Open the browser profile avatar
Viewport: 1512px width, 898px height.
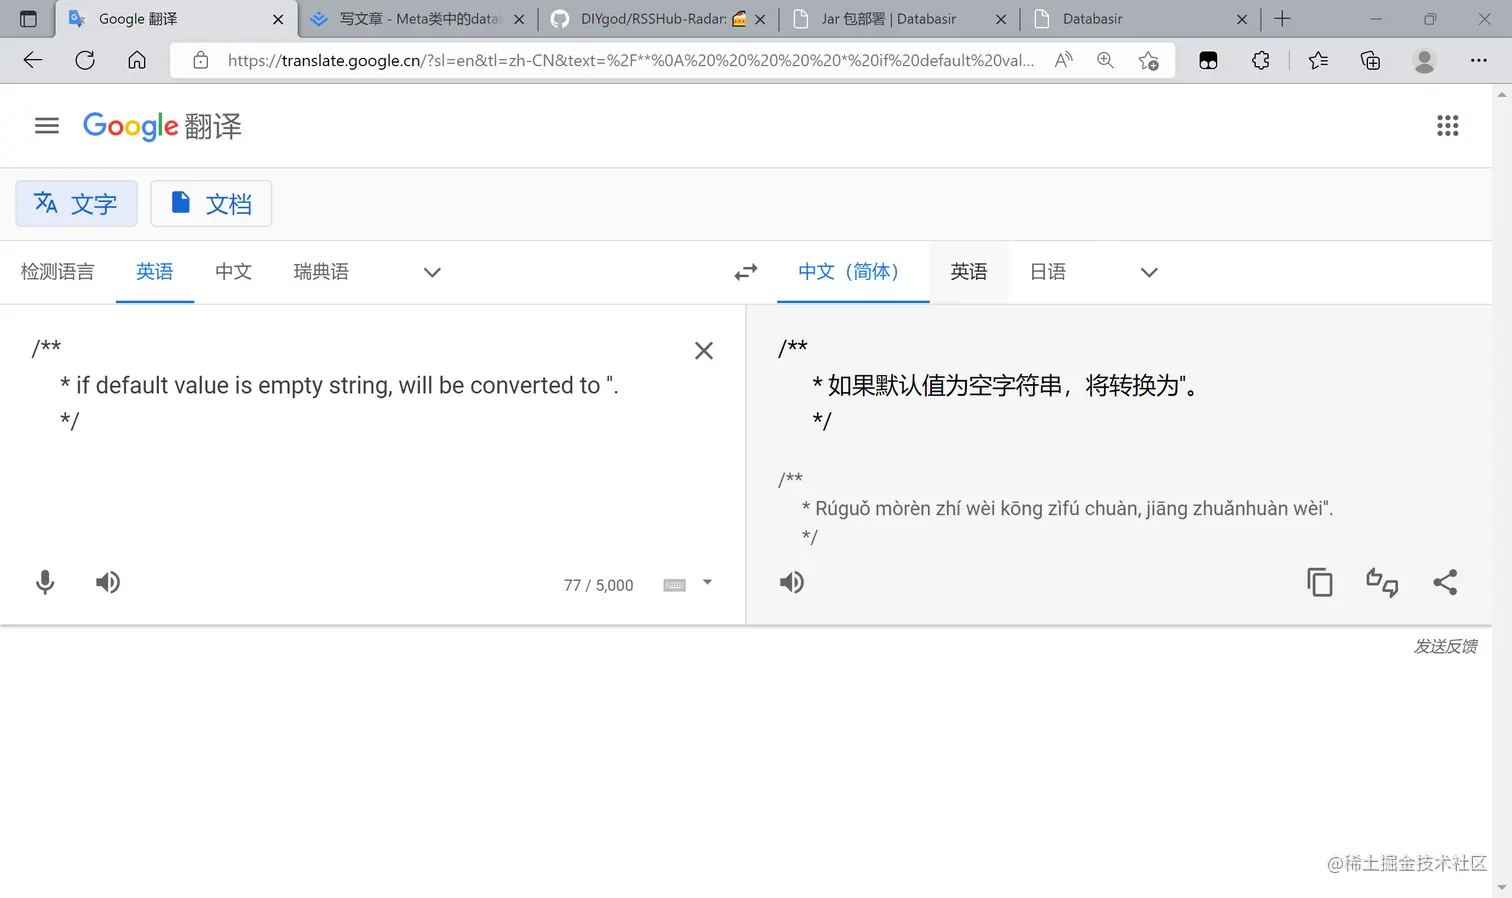[1424, 60]
